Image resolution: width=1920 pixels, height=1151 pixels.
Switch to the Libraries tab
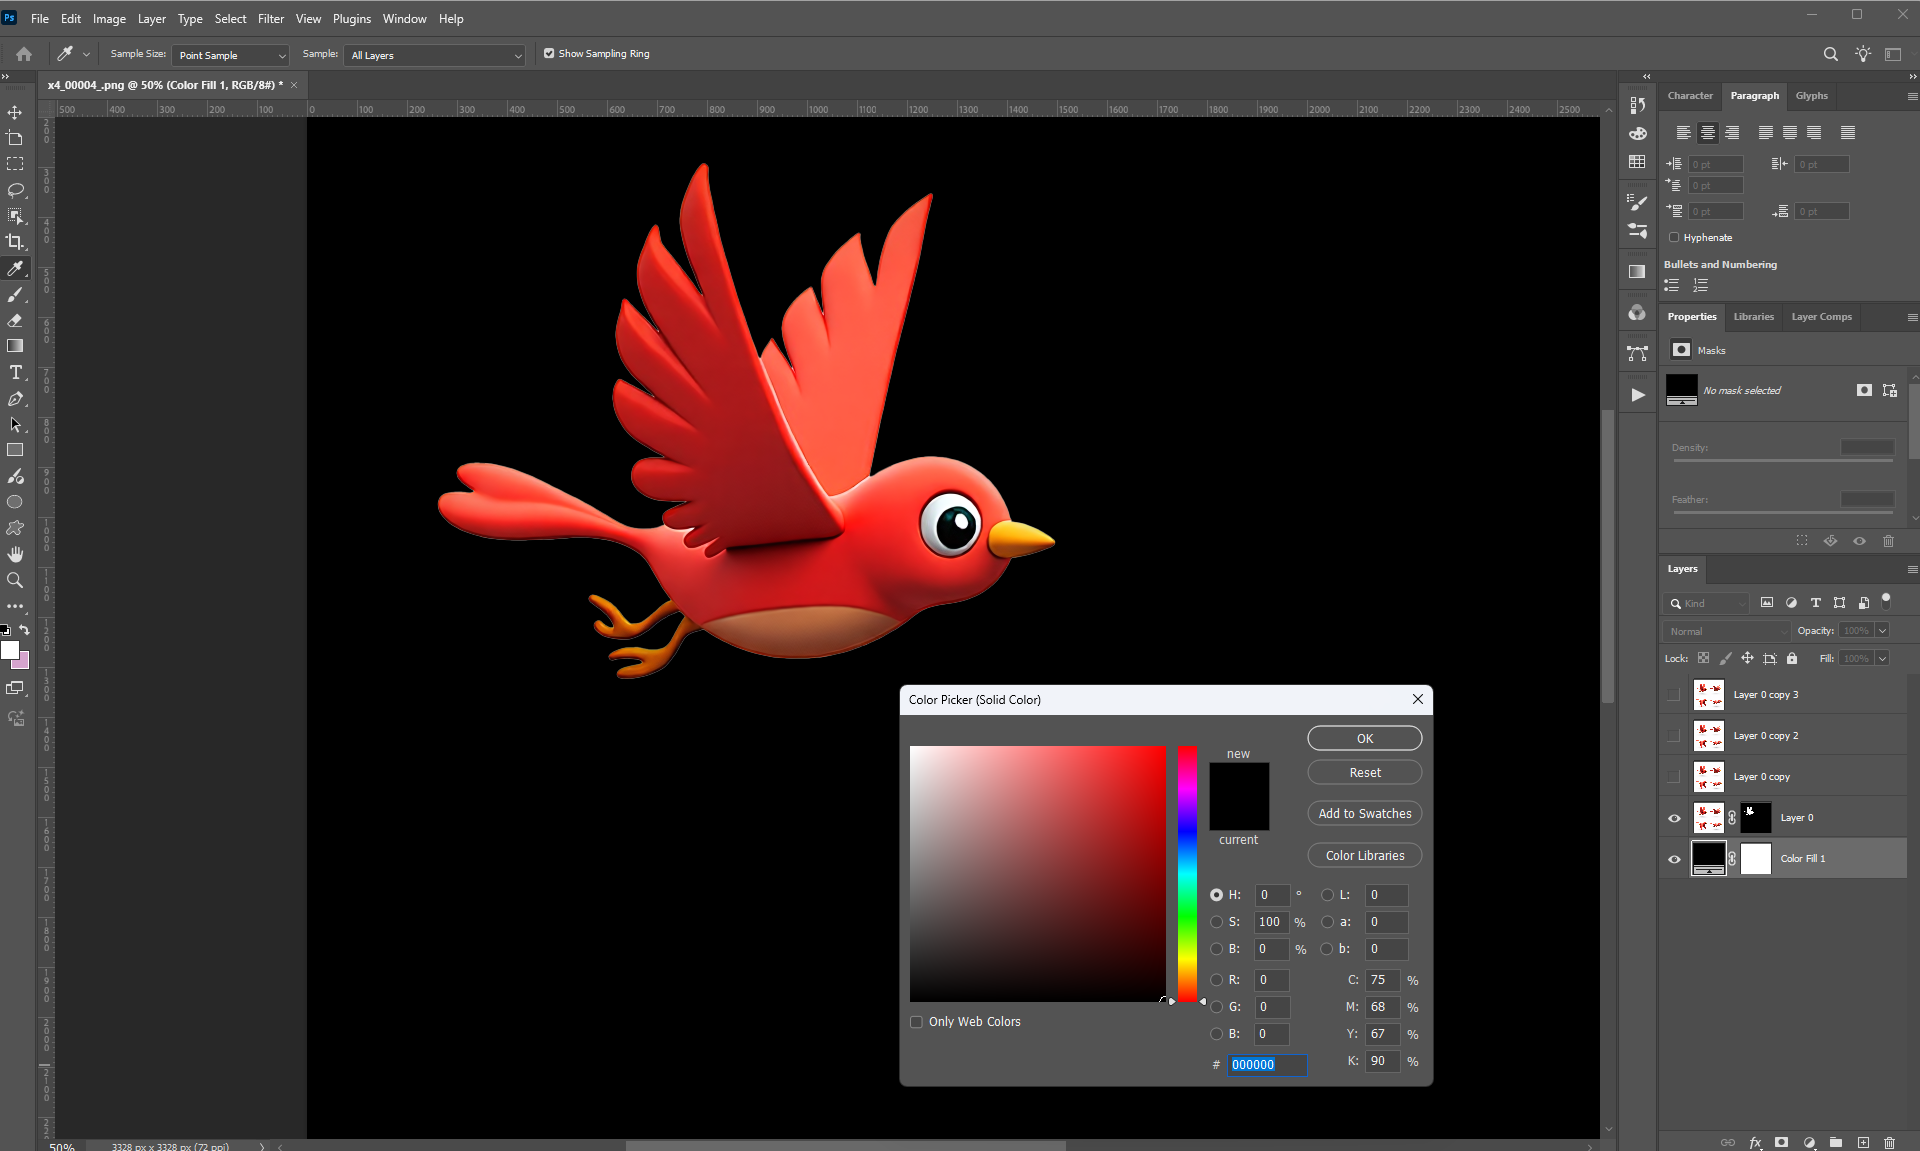coord(1753,317)
